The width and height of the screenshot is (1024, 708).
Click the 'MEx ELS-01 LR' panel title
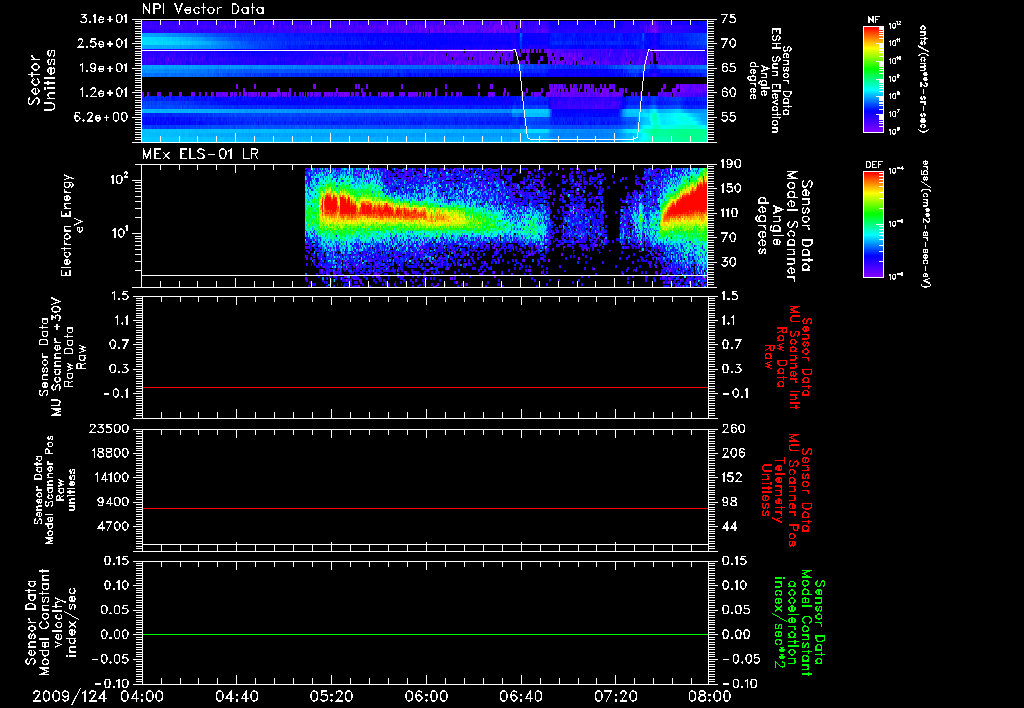202,155
